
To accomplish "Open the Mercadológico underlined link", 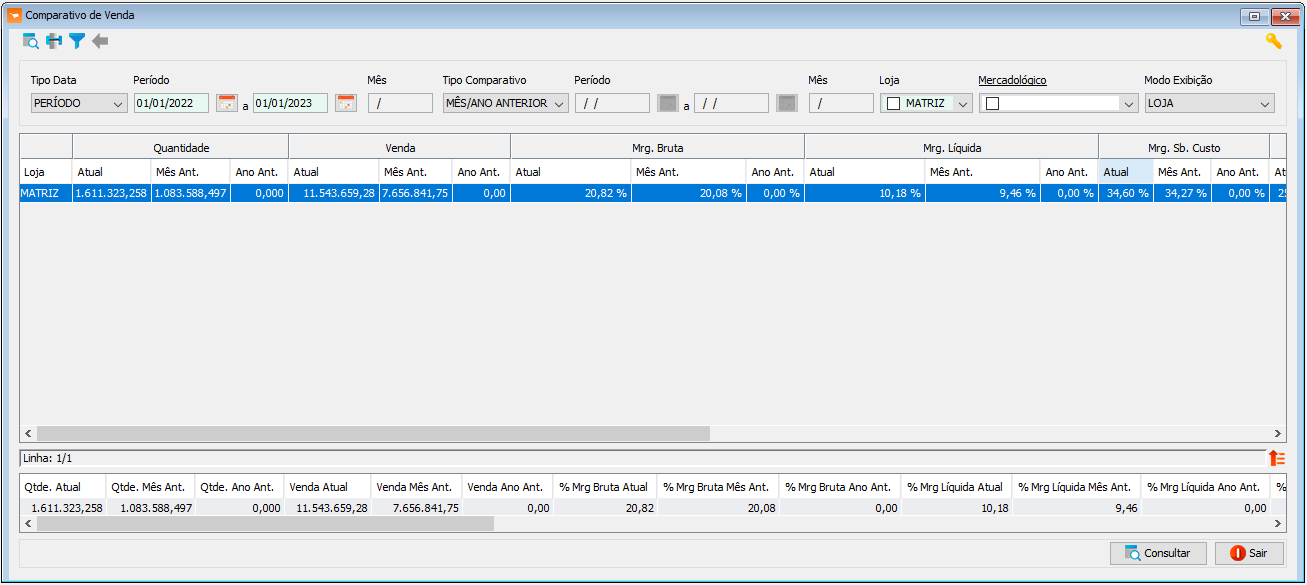I will pyautogui.click(x=1012, y=80).
